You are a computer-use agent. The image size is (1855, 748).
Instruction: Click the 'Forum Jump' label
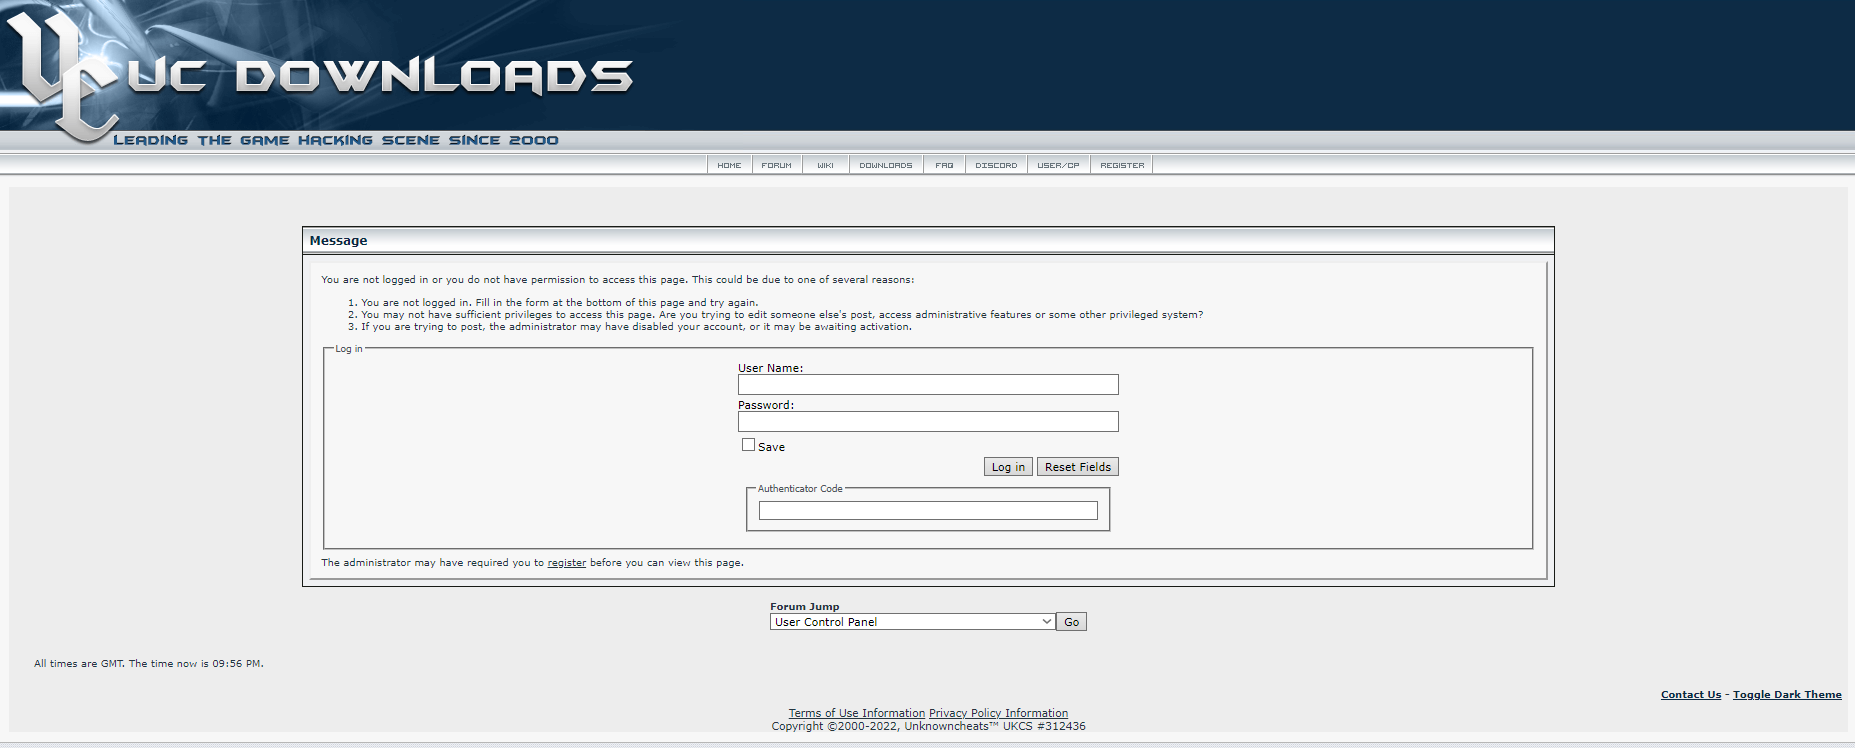[x=805, y=607]
